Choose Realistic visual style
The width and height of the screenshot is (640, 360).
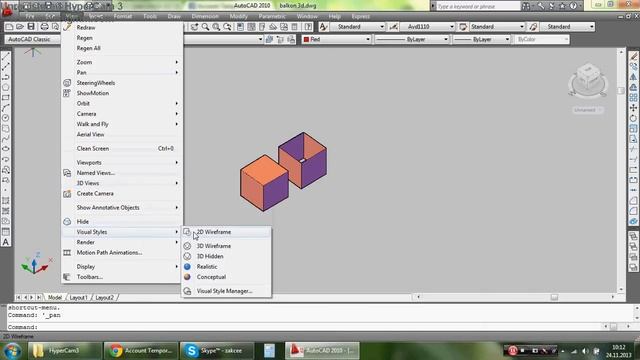coord(227,267)
